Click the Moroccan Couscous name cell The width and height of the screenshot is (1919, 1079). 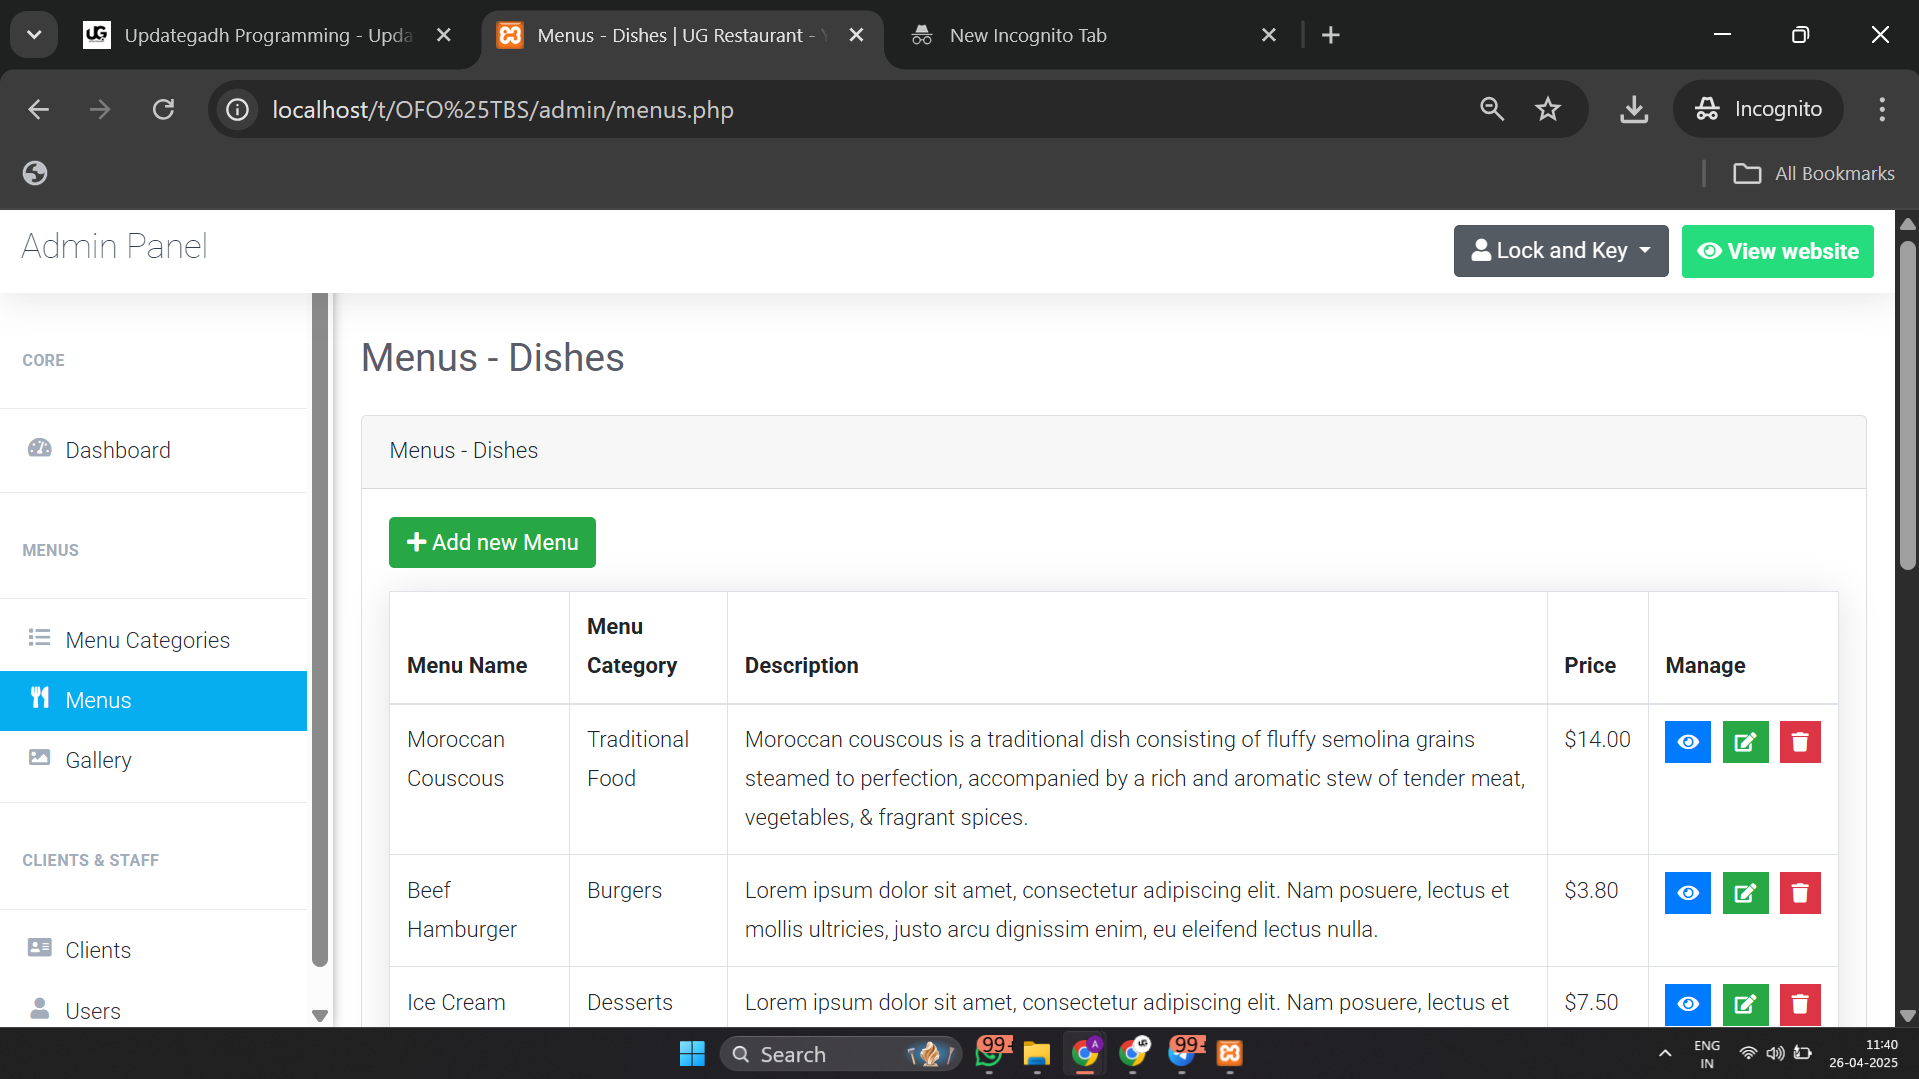(479, 779)
